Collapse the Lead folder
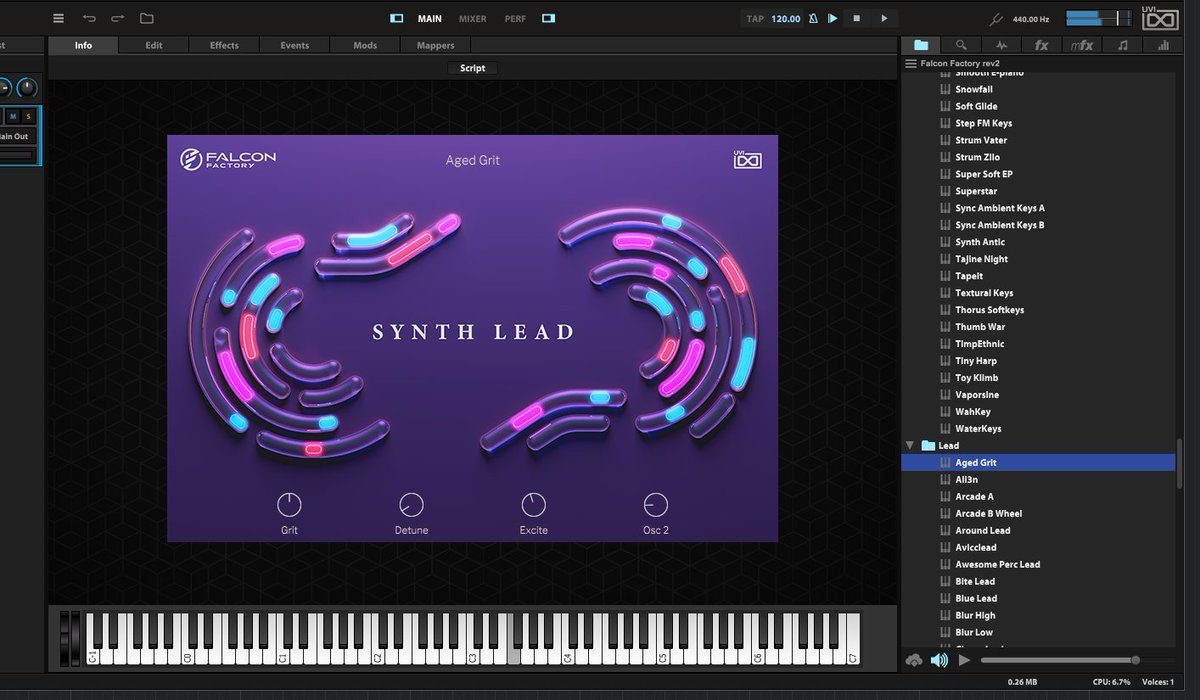Image resolution: width=1200 pixels, height=700 pixels. coord(910,446)
